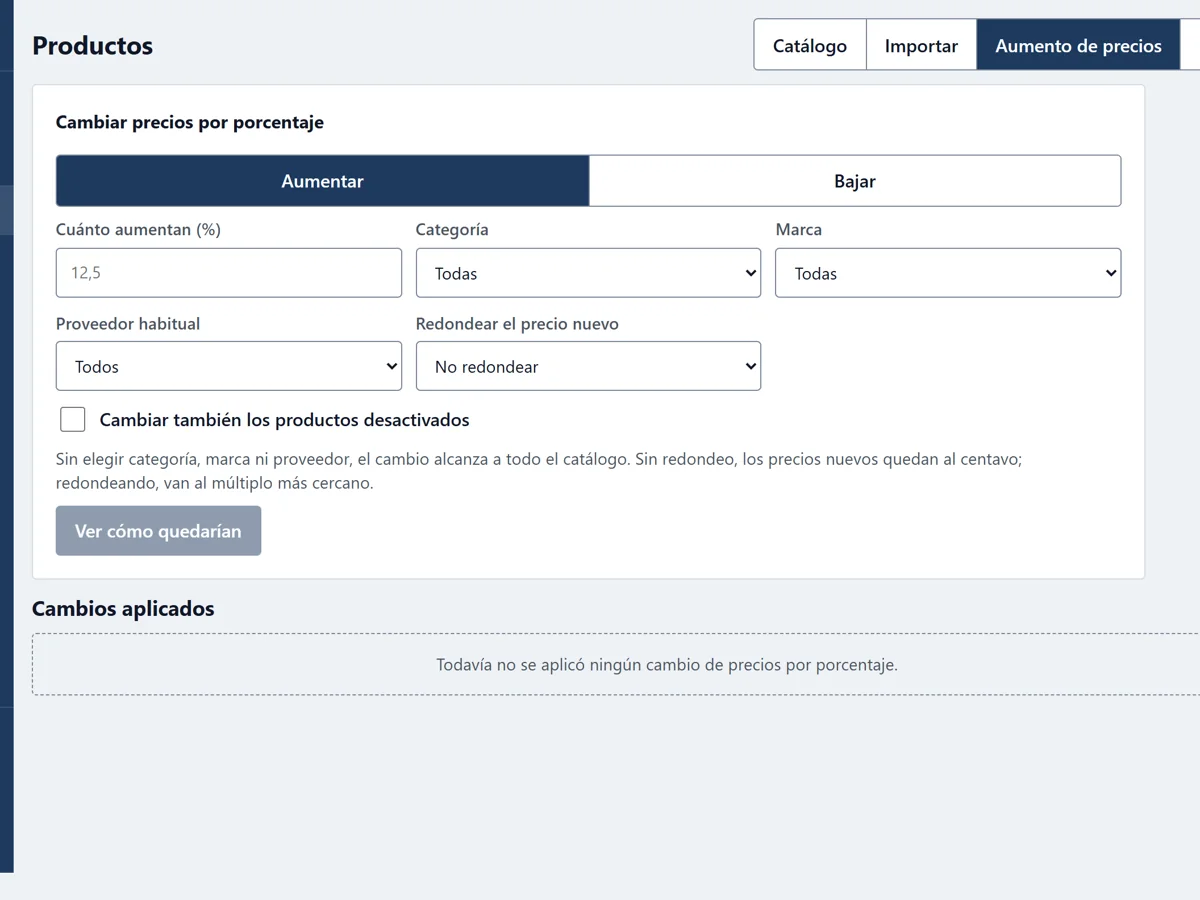
Task: Open the Catálogo tab
Action: [x=810, y=45]
